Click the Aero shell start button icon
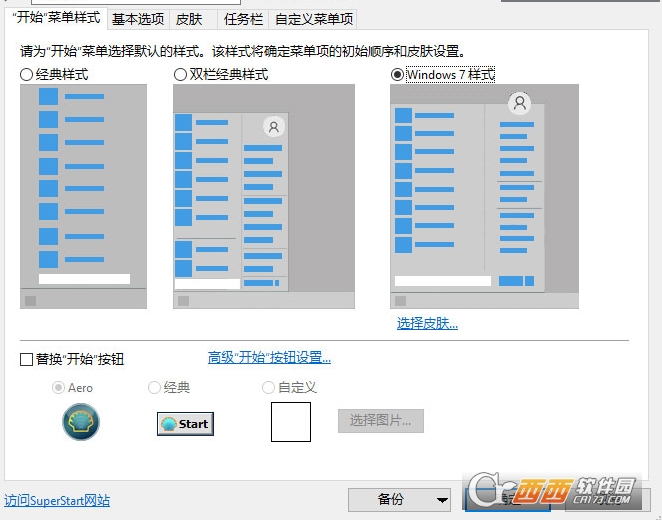Image resolution: width=662 pixels, height=520 pixels. (81, 422)
